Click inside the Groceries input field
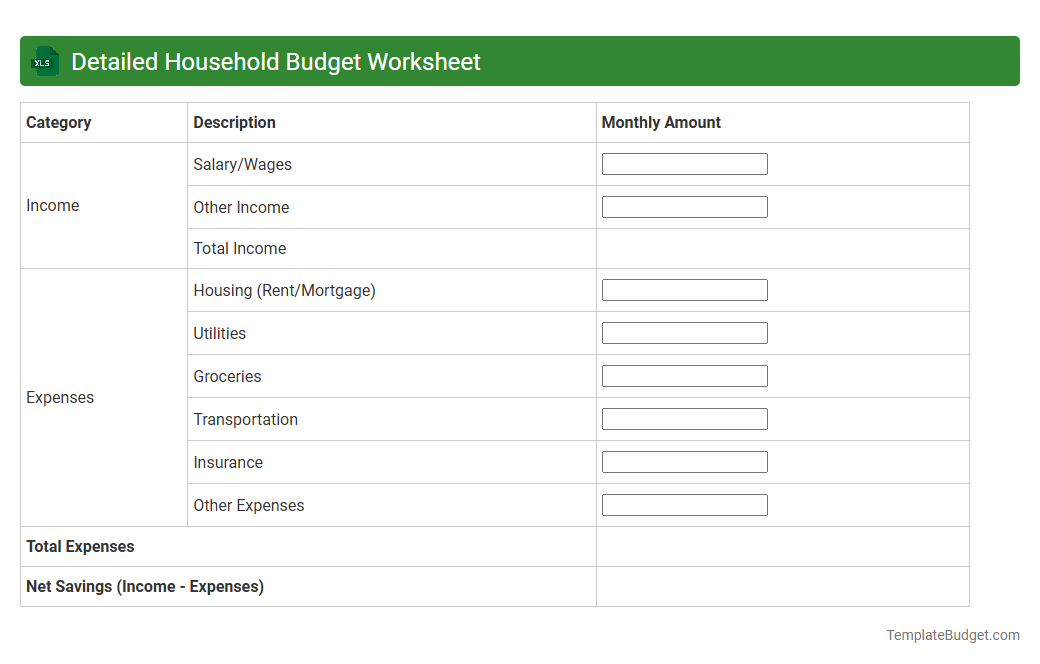Viewport: 1040px width, 664px height. tap(684, 375)
